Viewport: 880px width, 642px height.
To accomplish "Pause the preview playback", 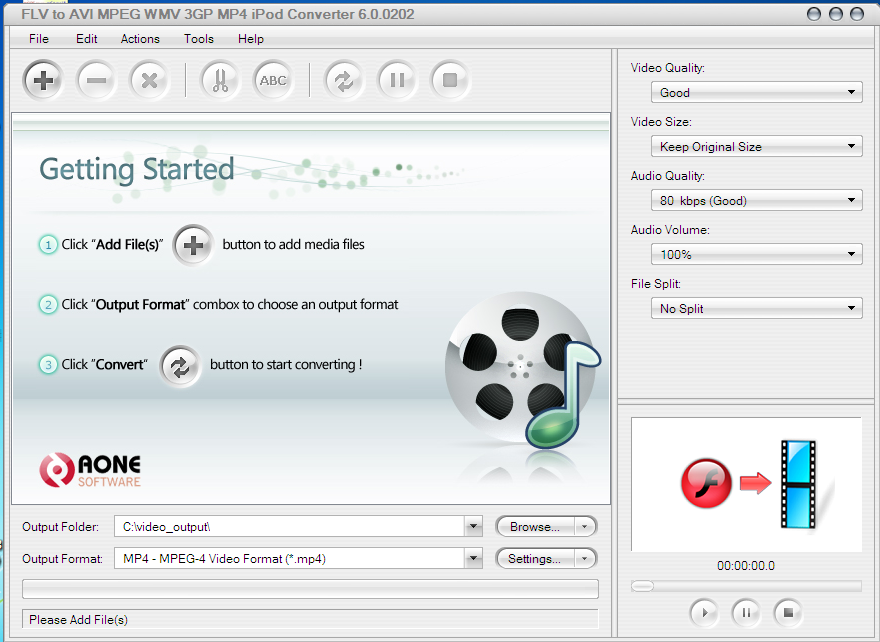I will pos(746,613).
